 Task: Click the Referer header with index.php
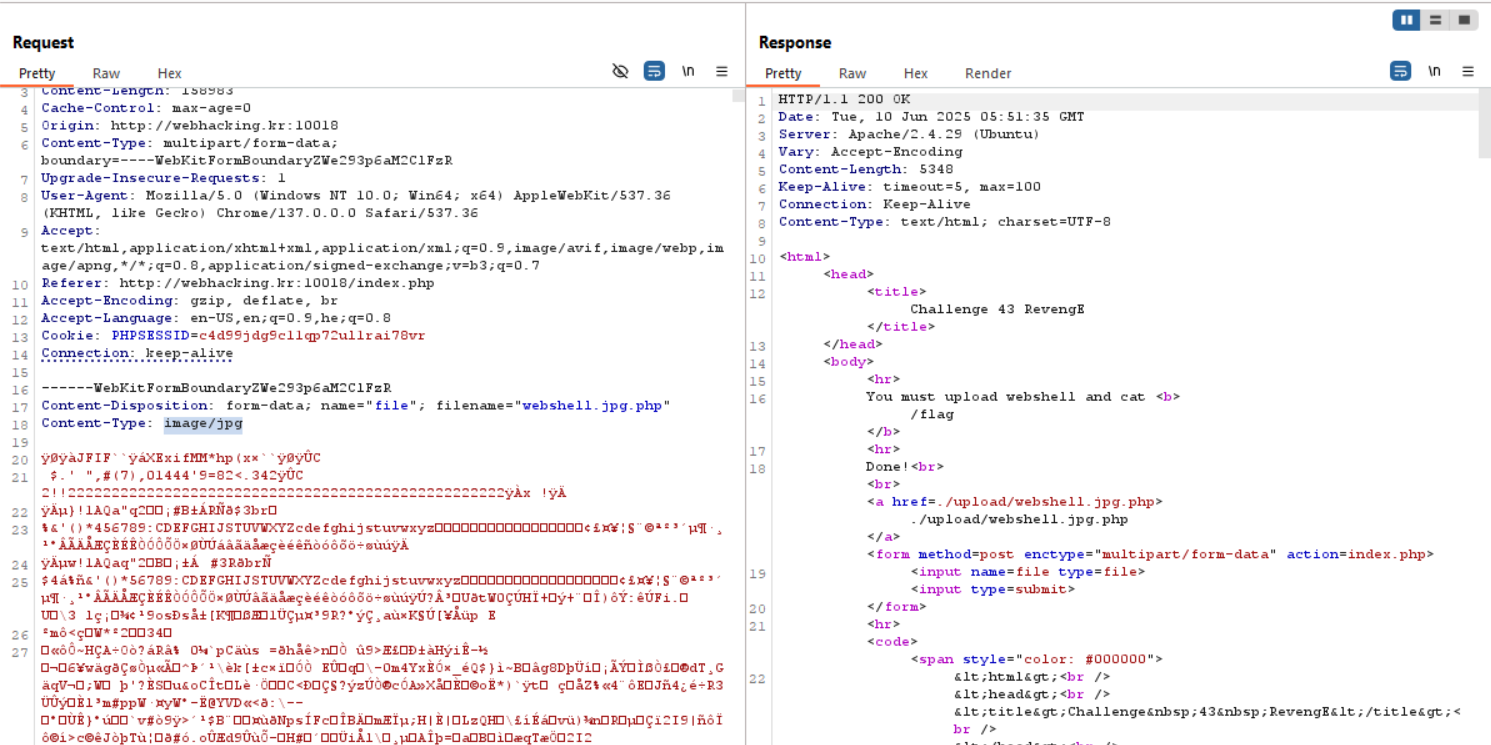(237, 284)
